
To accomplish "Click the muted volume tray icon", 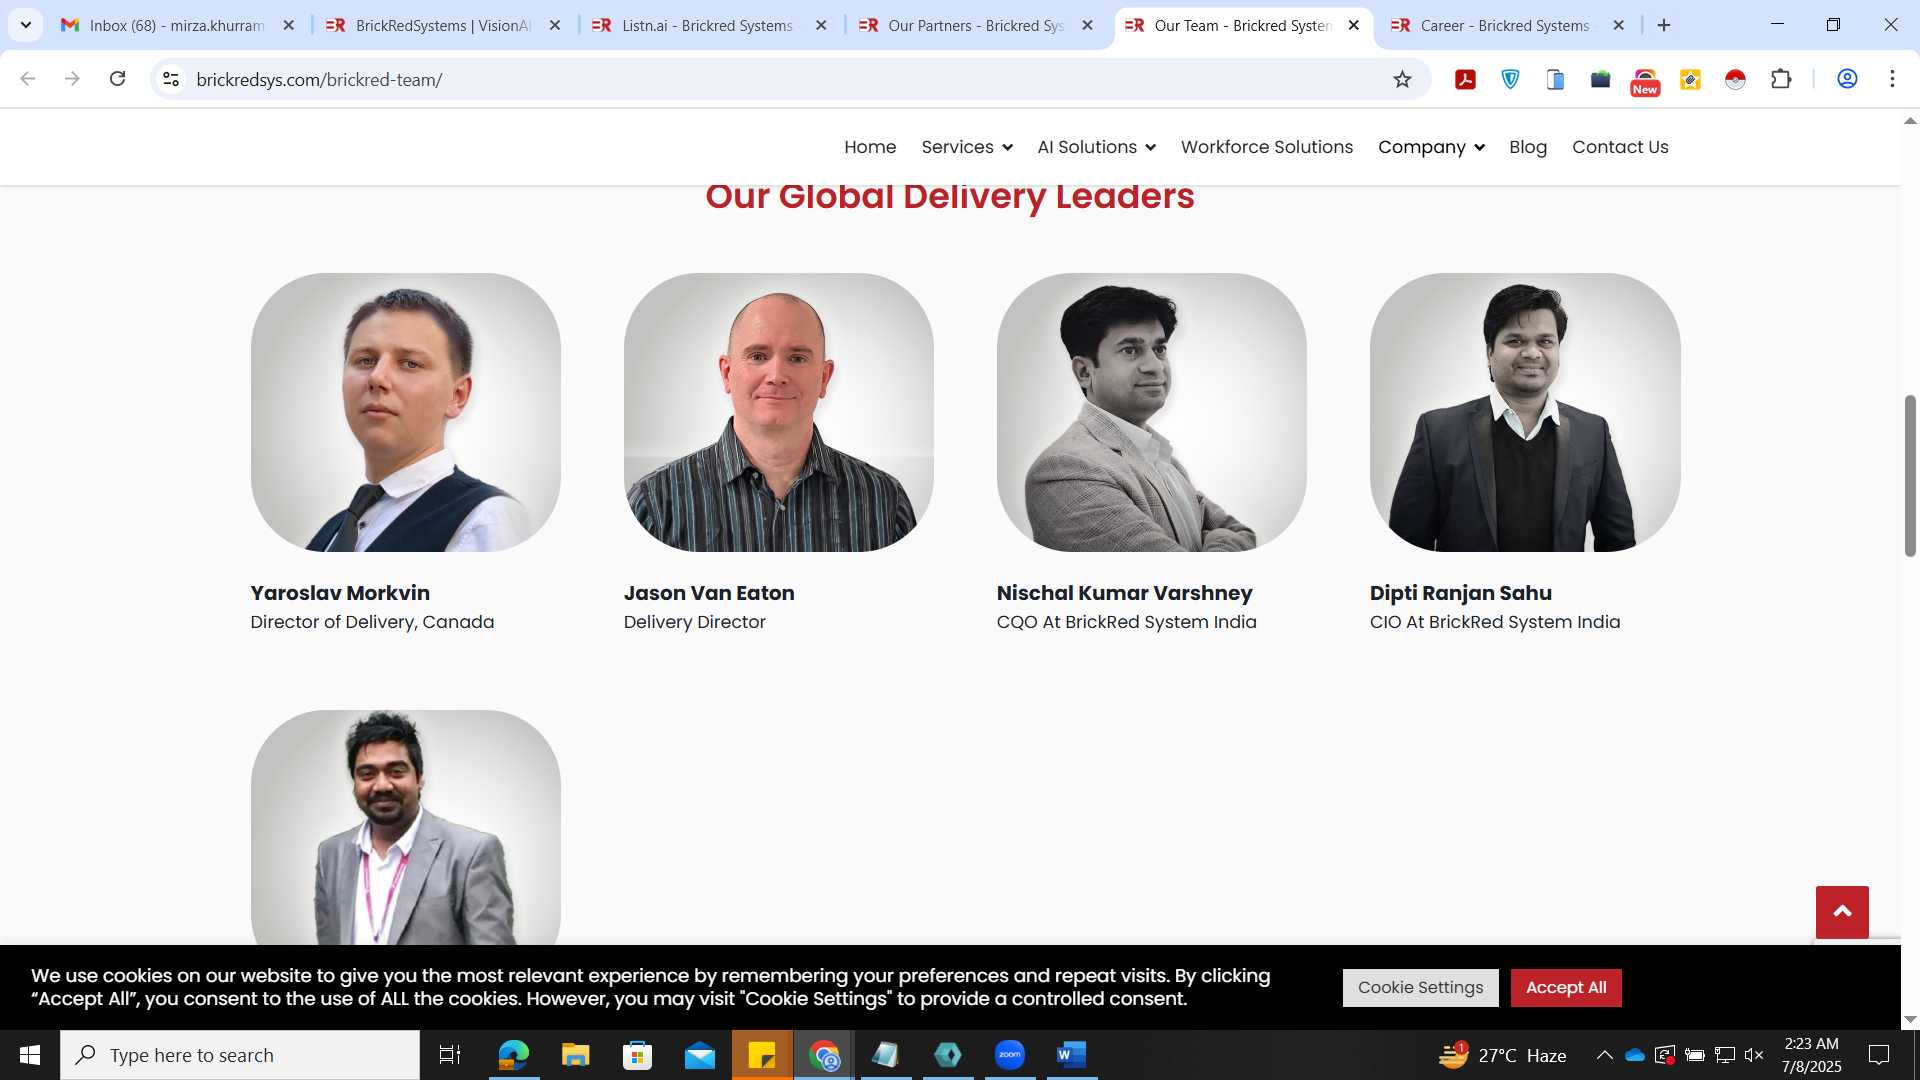I will [1754, 1055].
